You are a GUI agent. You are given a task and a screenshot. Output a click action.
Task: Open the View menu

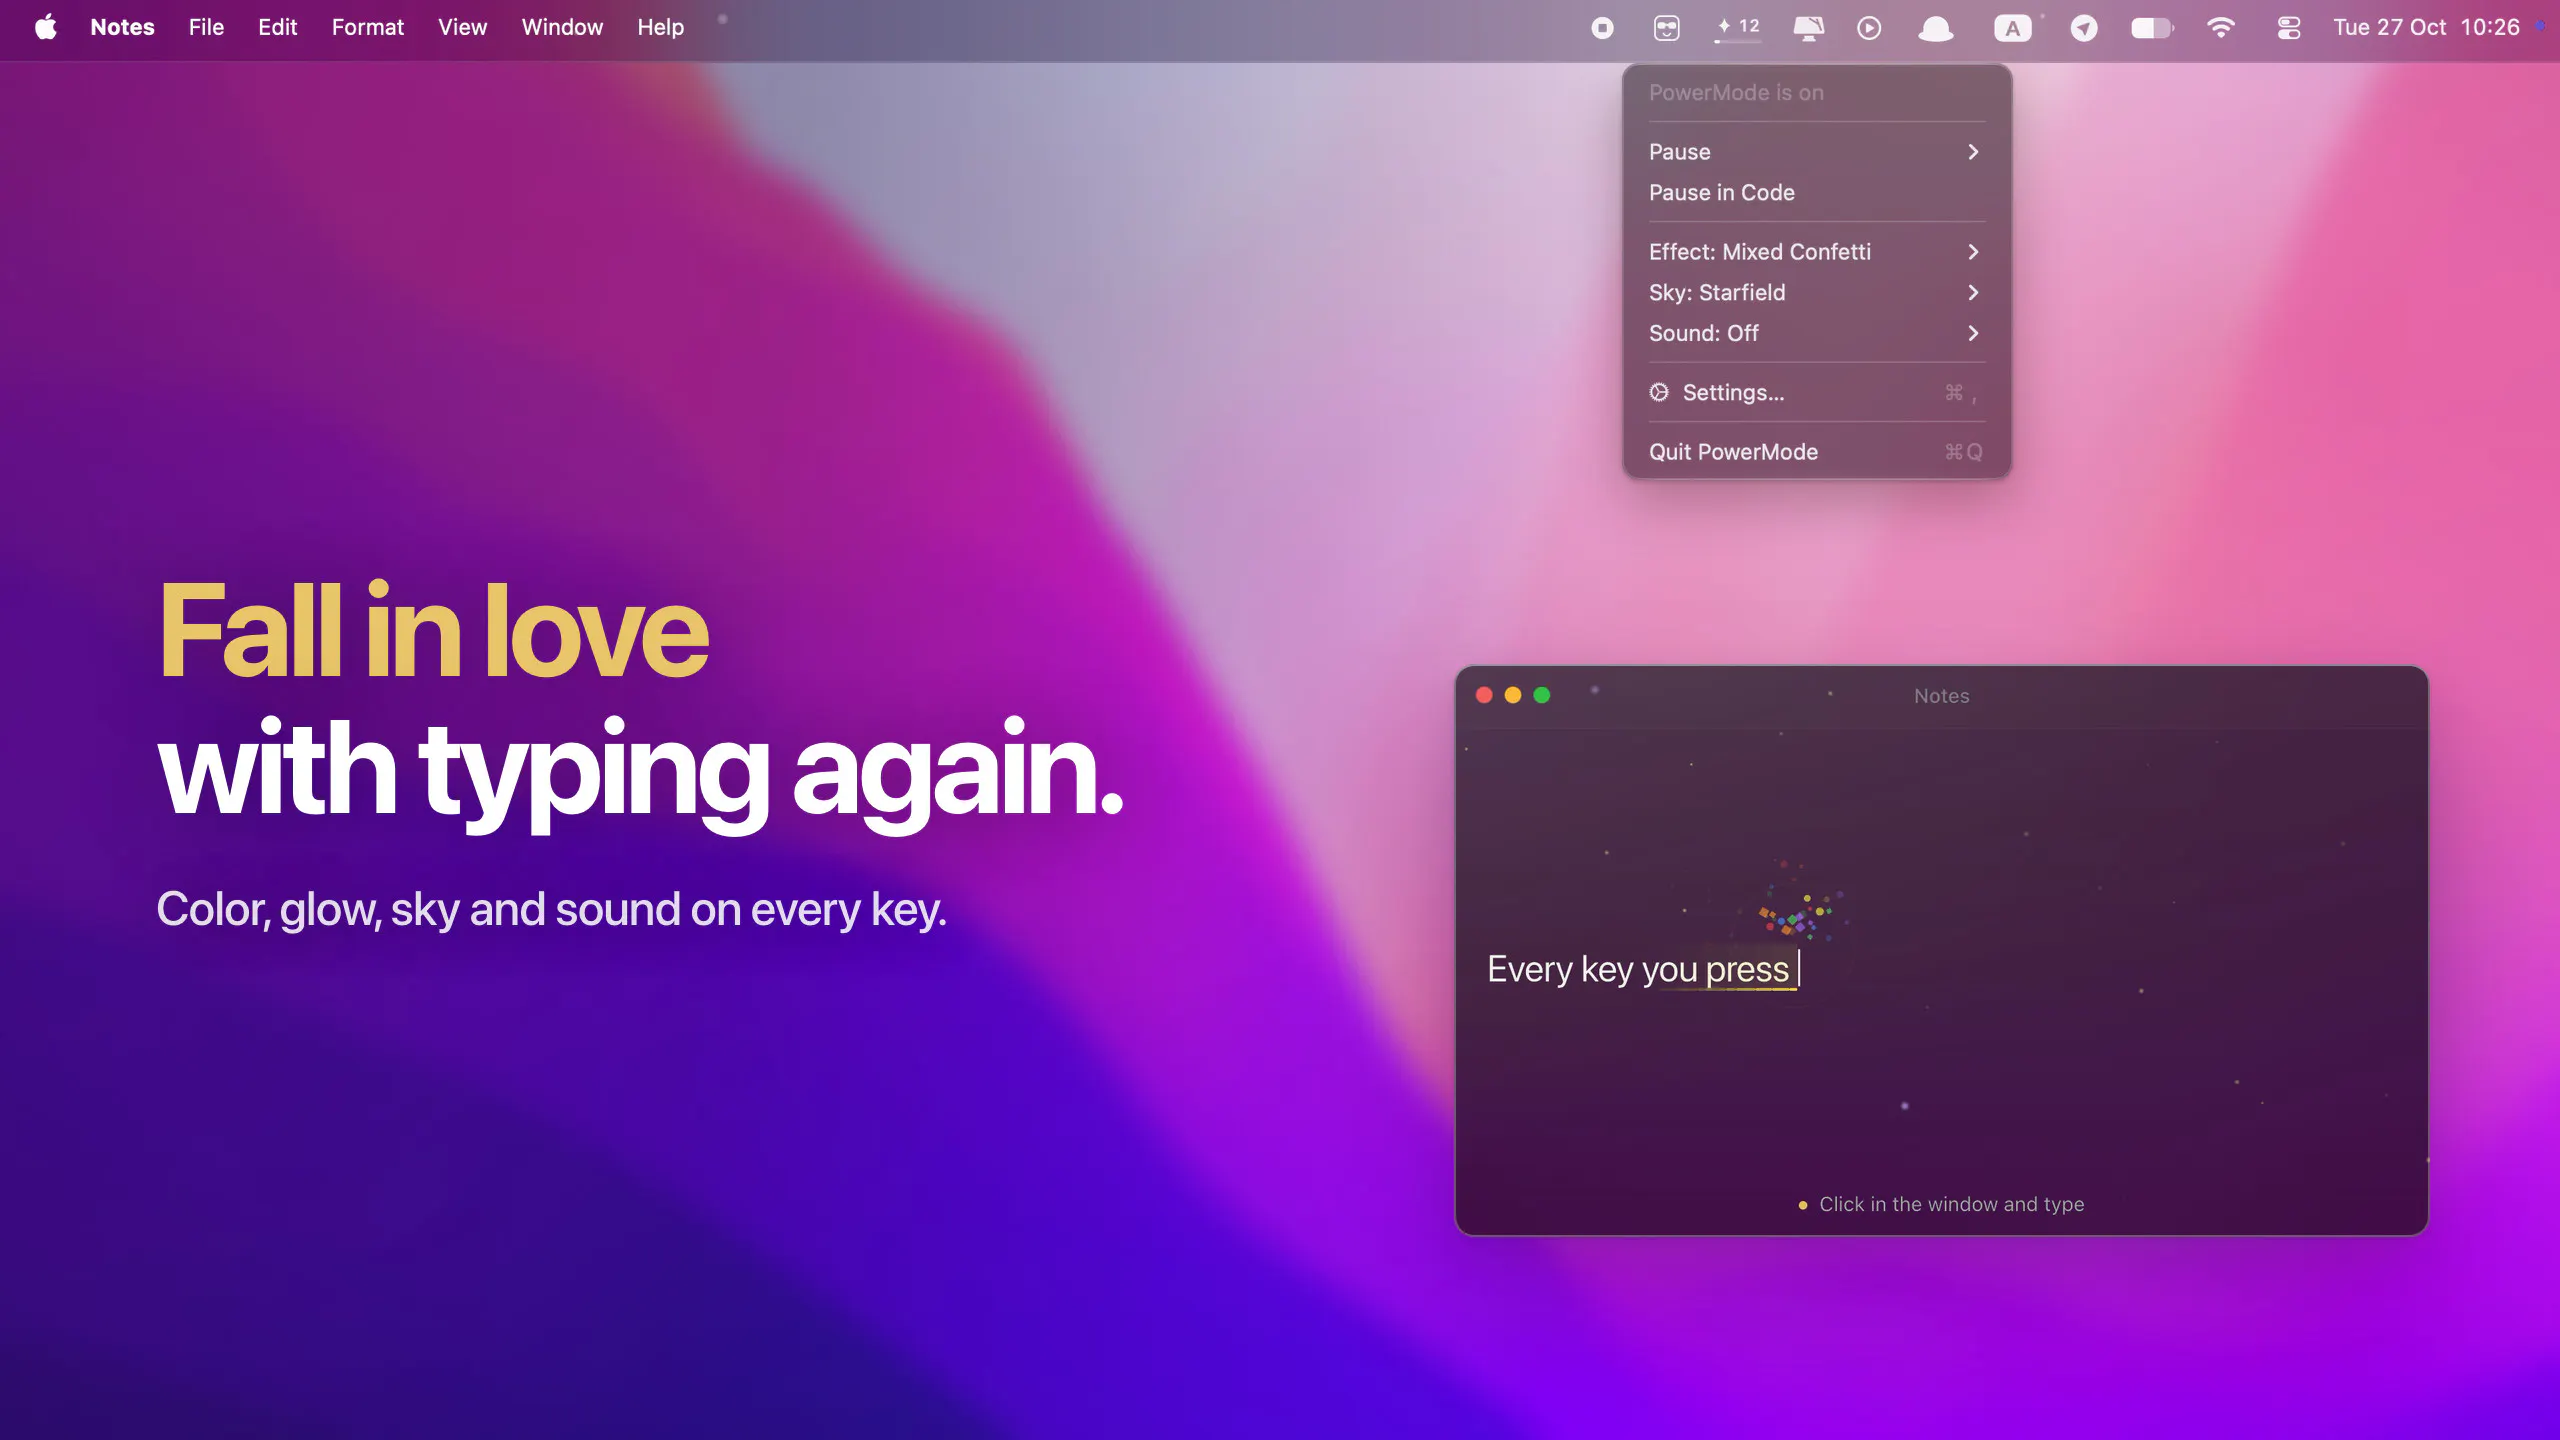point(462,27)
